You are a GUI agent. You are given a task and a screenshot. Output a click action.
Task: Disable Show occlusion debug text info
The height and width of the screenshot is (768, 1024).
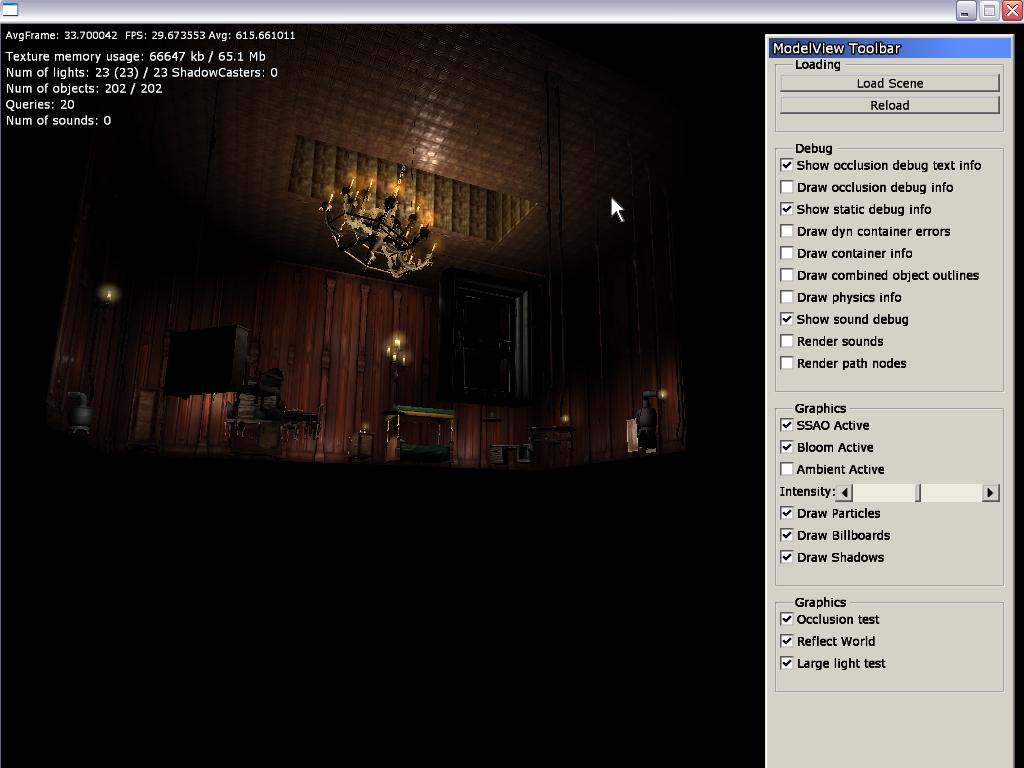pyautogui.click(x=787, y=165)
